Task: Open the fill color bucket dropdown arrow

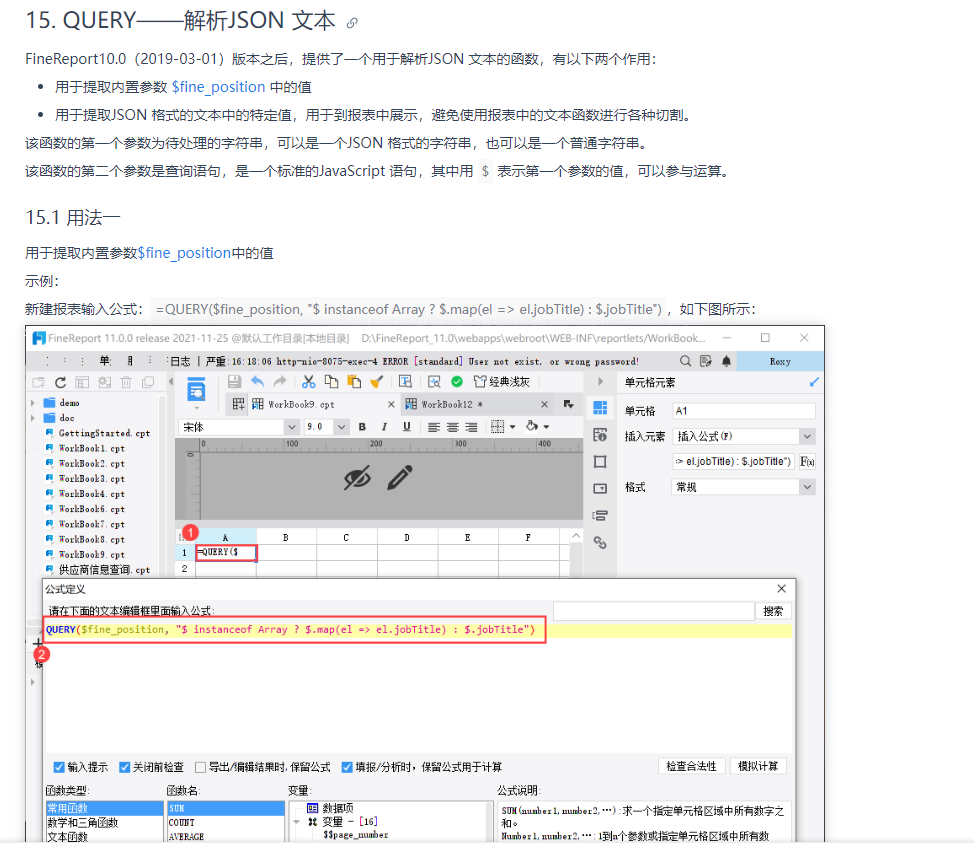Action: [x=546, y=427]
